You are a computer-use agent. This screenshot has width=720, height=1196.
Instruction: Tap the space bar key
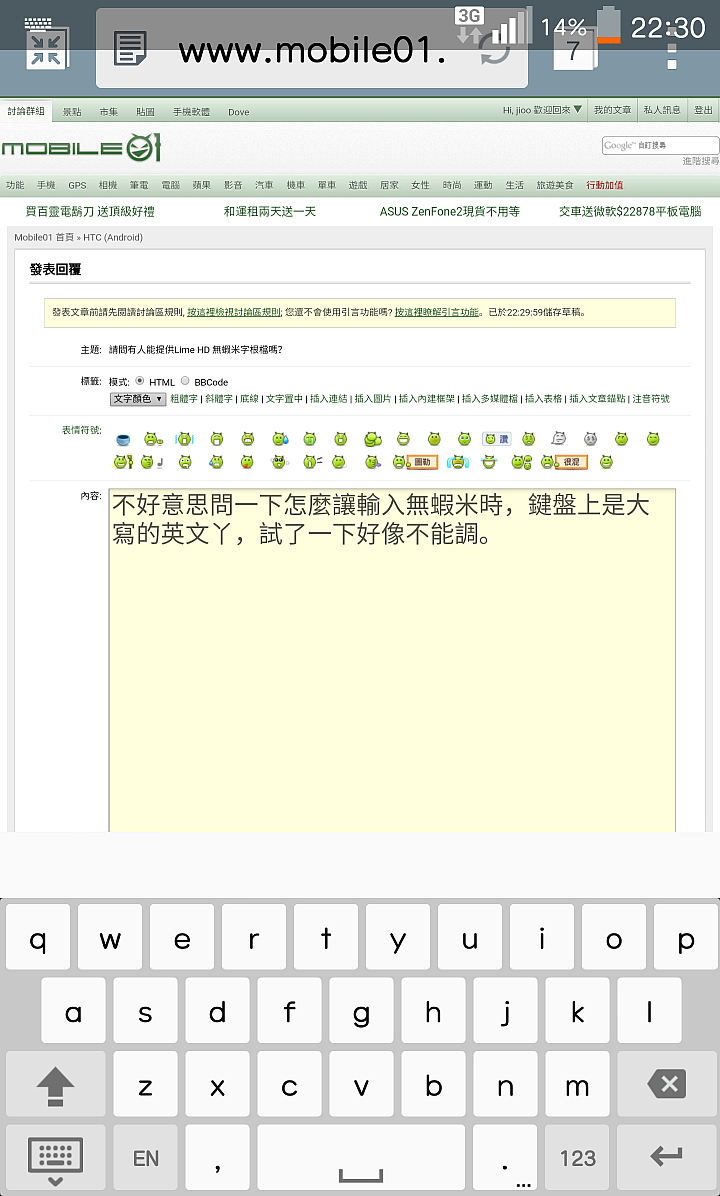pyautogui.click(x=361, y=1157)
